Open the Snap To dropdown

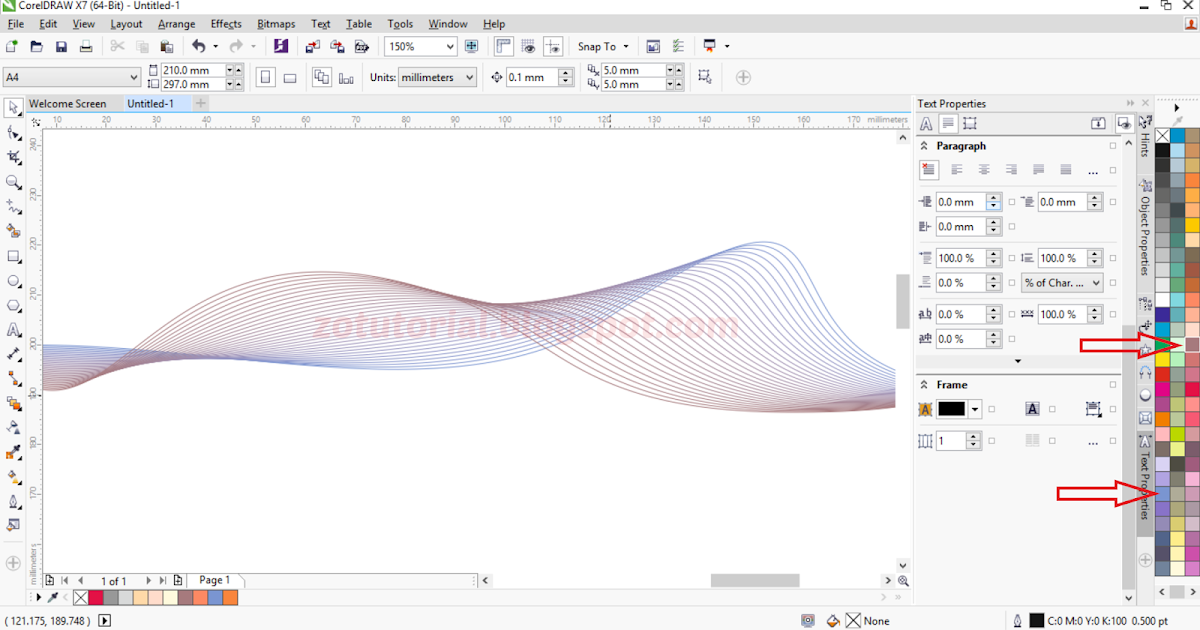click(601, 46)
